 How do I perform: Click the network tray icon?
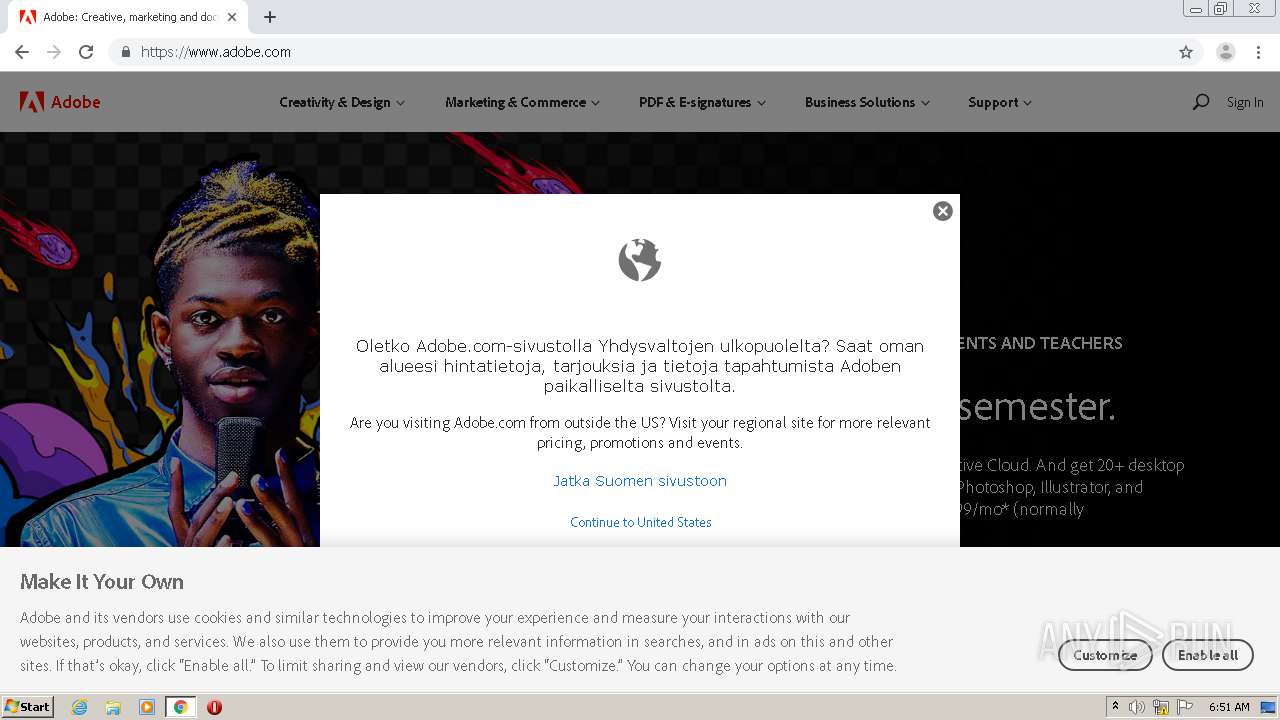pos(1161,707)
